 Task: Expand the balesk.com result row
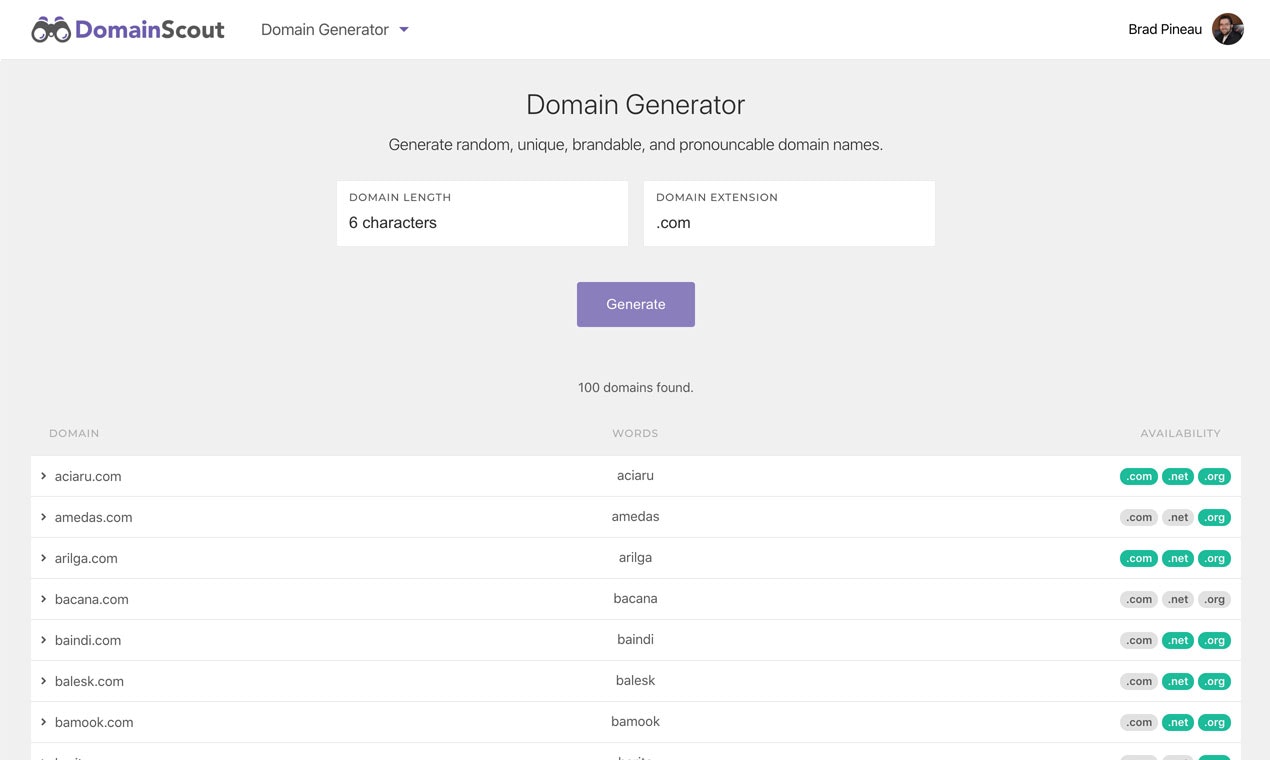[x=42, y=681]
